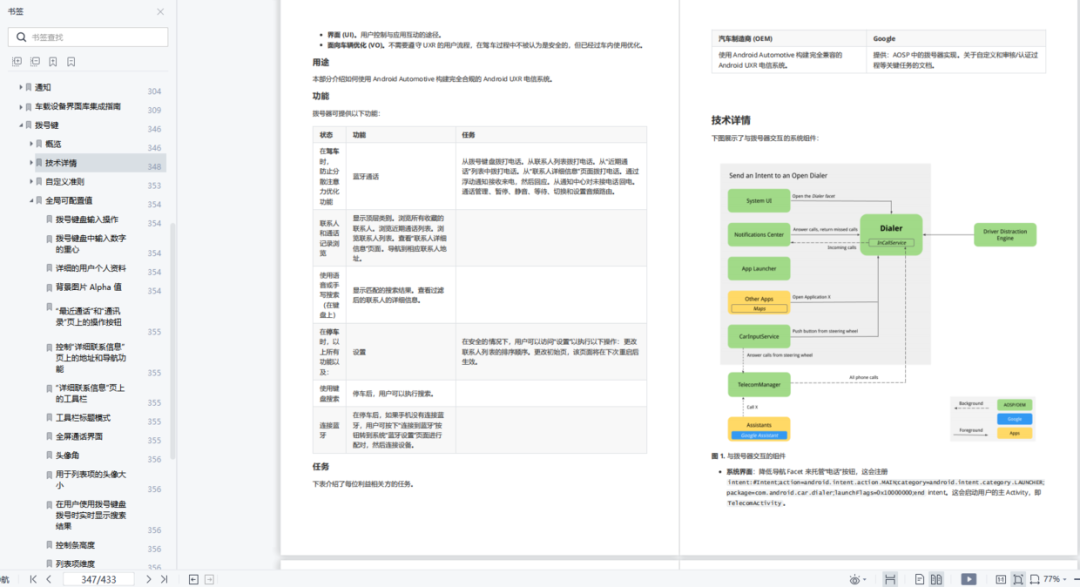1080x587 pixels.
Task: Toggle continuous scrolling mode icon
Action: (890, 579)
